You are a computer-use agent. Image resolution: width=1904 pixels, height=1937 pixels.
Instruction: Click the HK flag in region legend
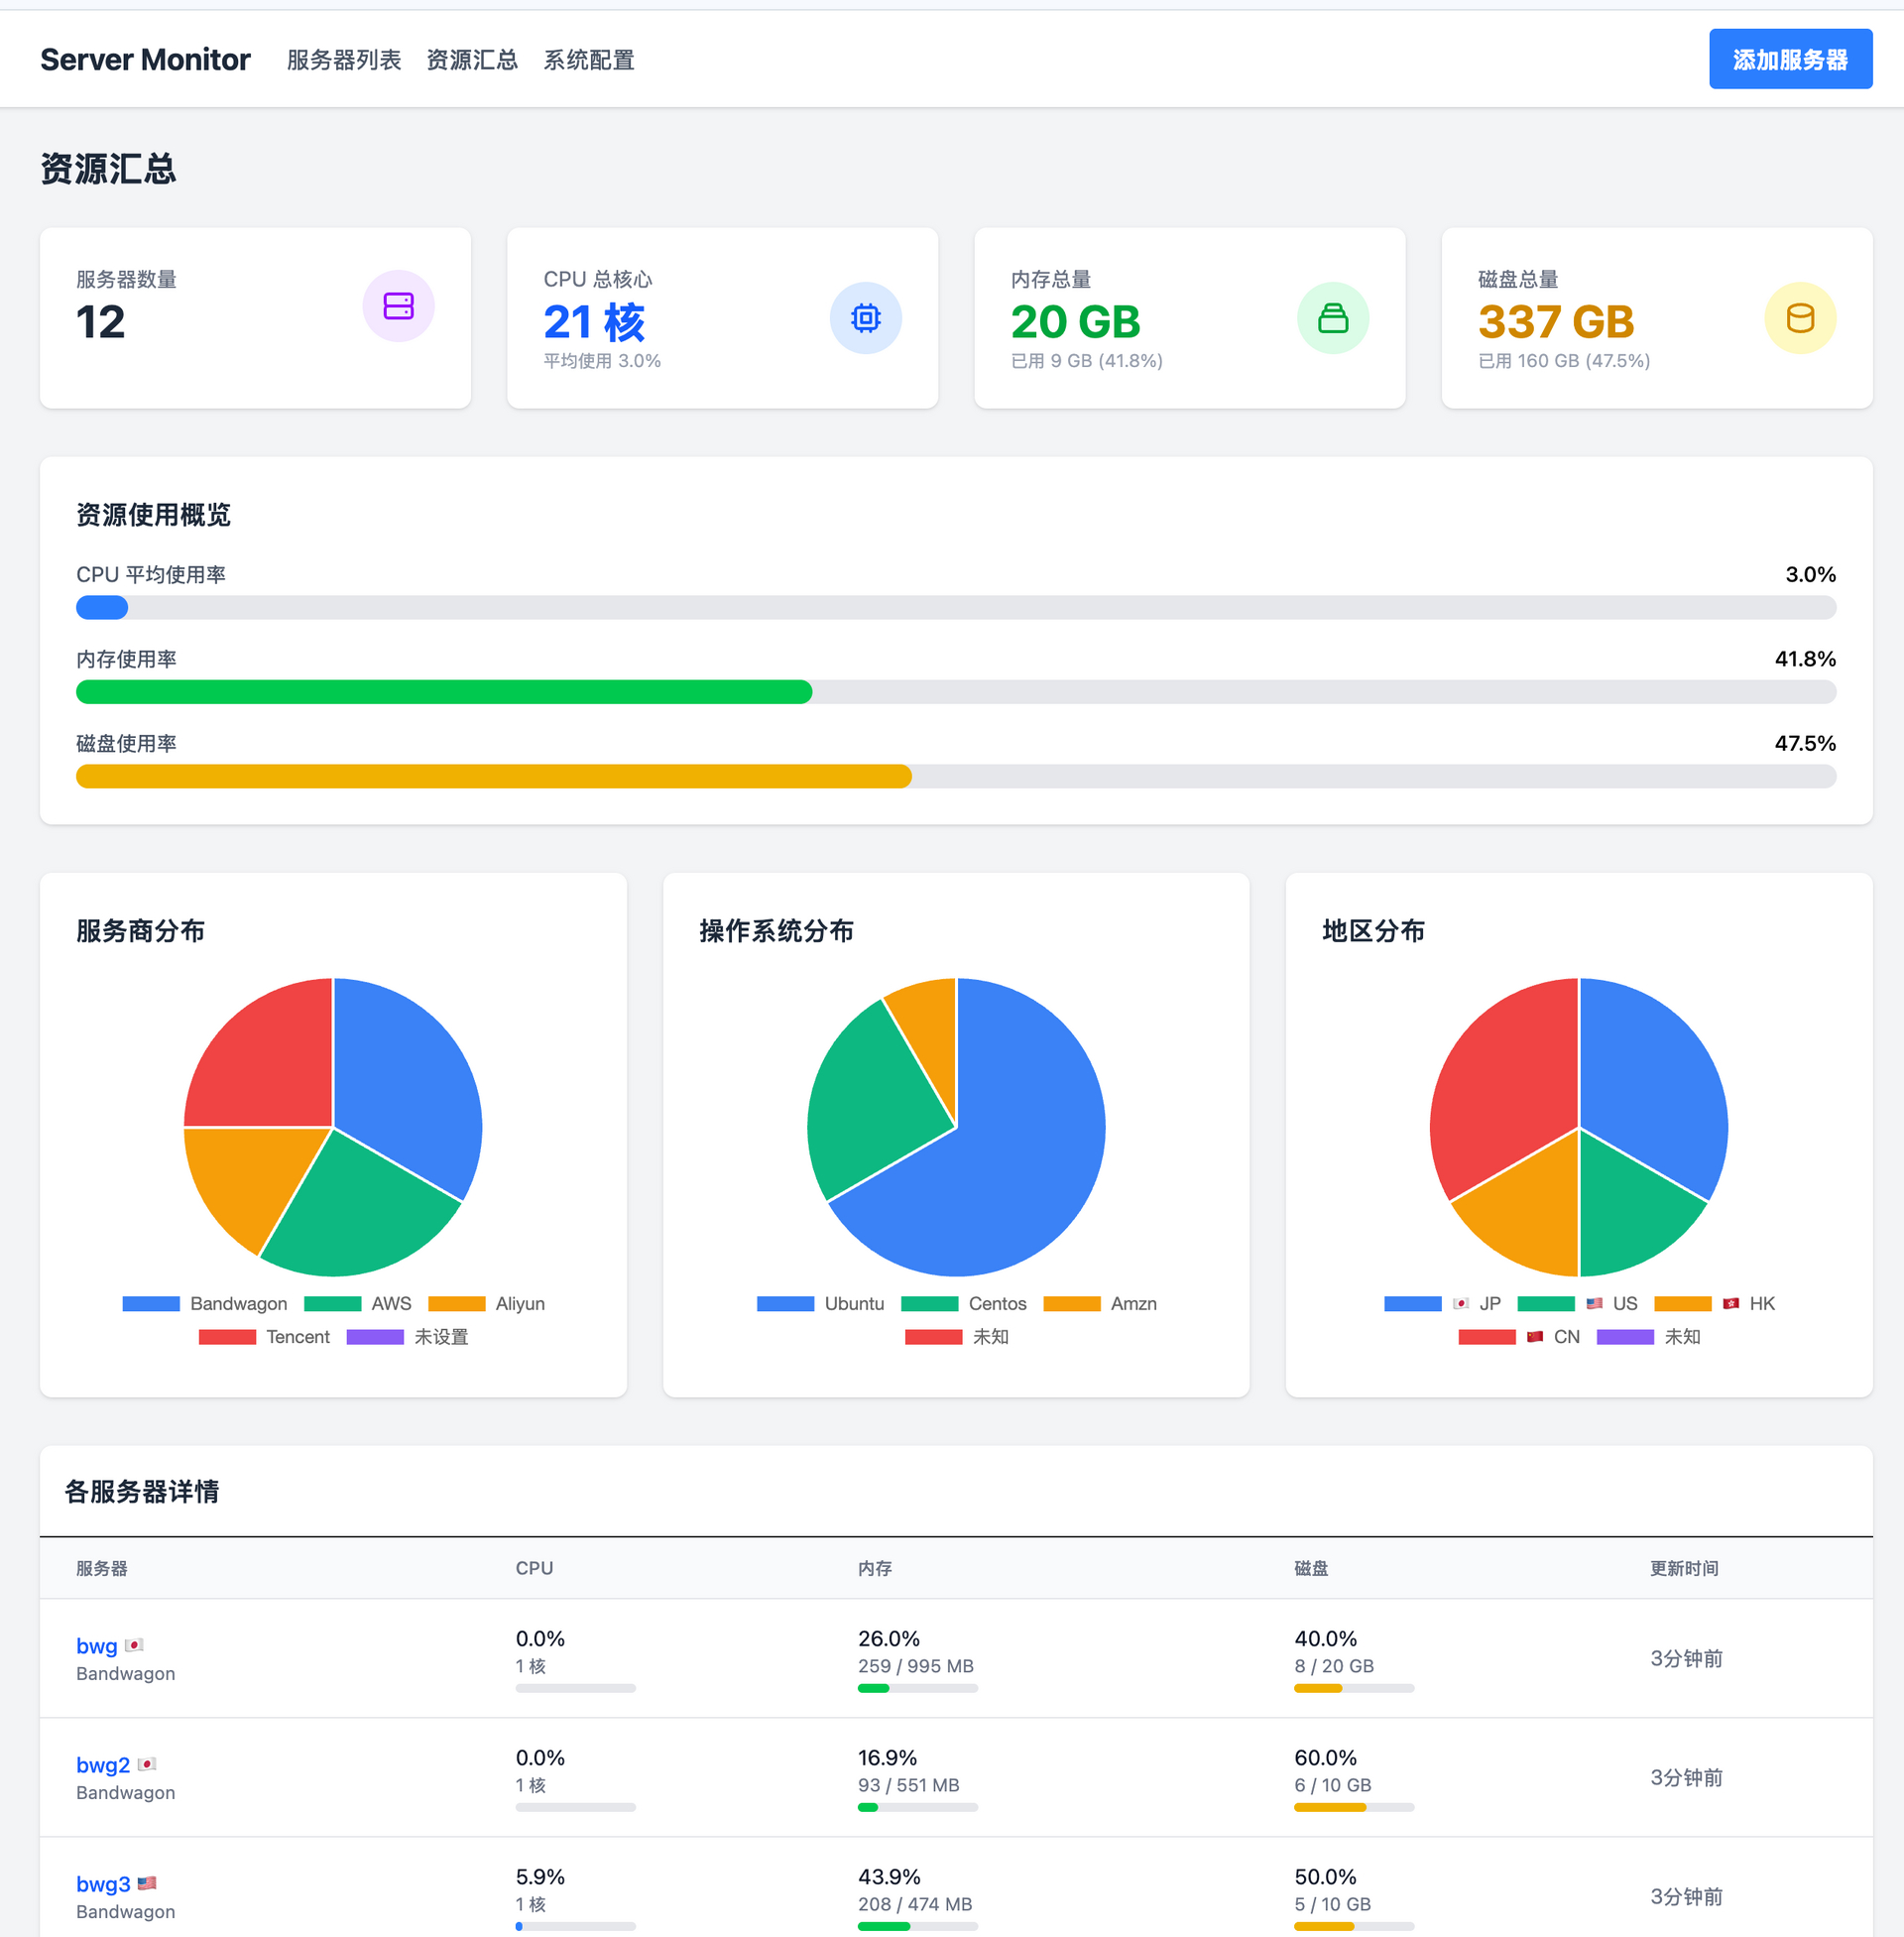click(1731, 1303)
